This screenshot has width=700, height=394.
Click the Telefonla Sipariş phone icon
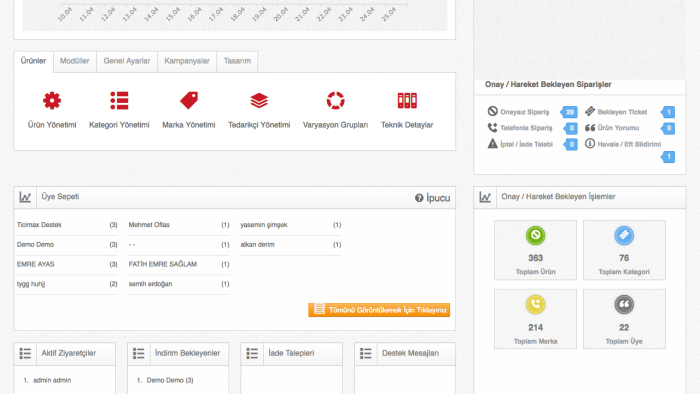[492, 128]
